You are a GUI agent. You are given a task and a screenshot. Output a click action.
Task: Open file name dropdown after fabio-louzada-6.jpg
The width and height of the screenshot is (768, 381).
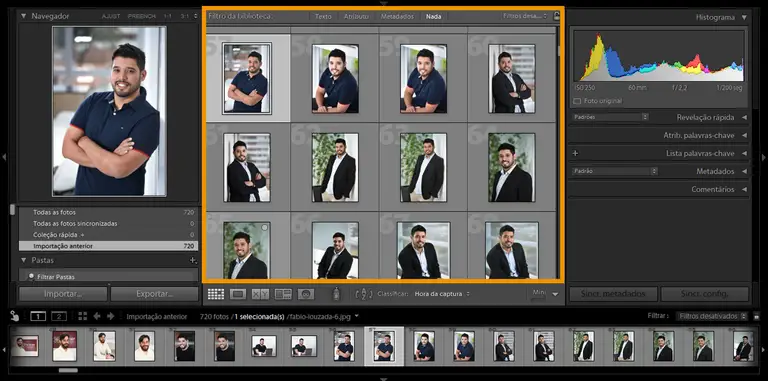click(x=357, y=316)
